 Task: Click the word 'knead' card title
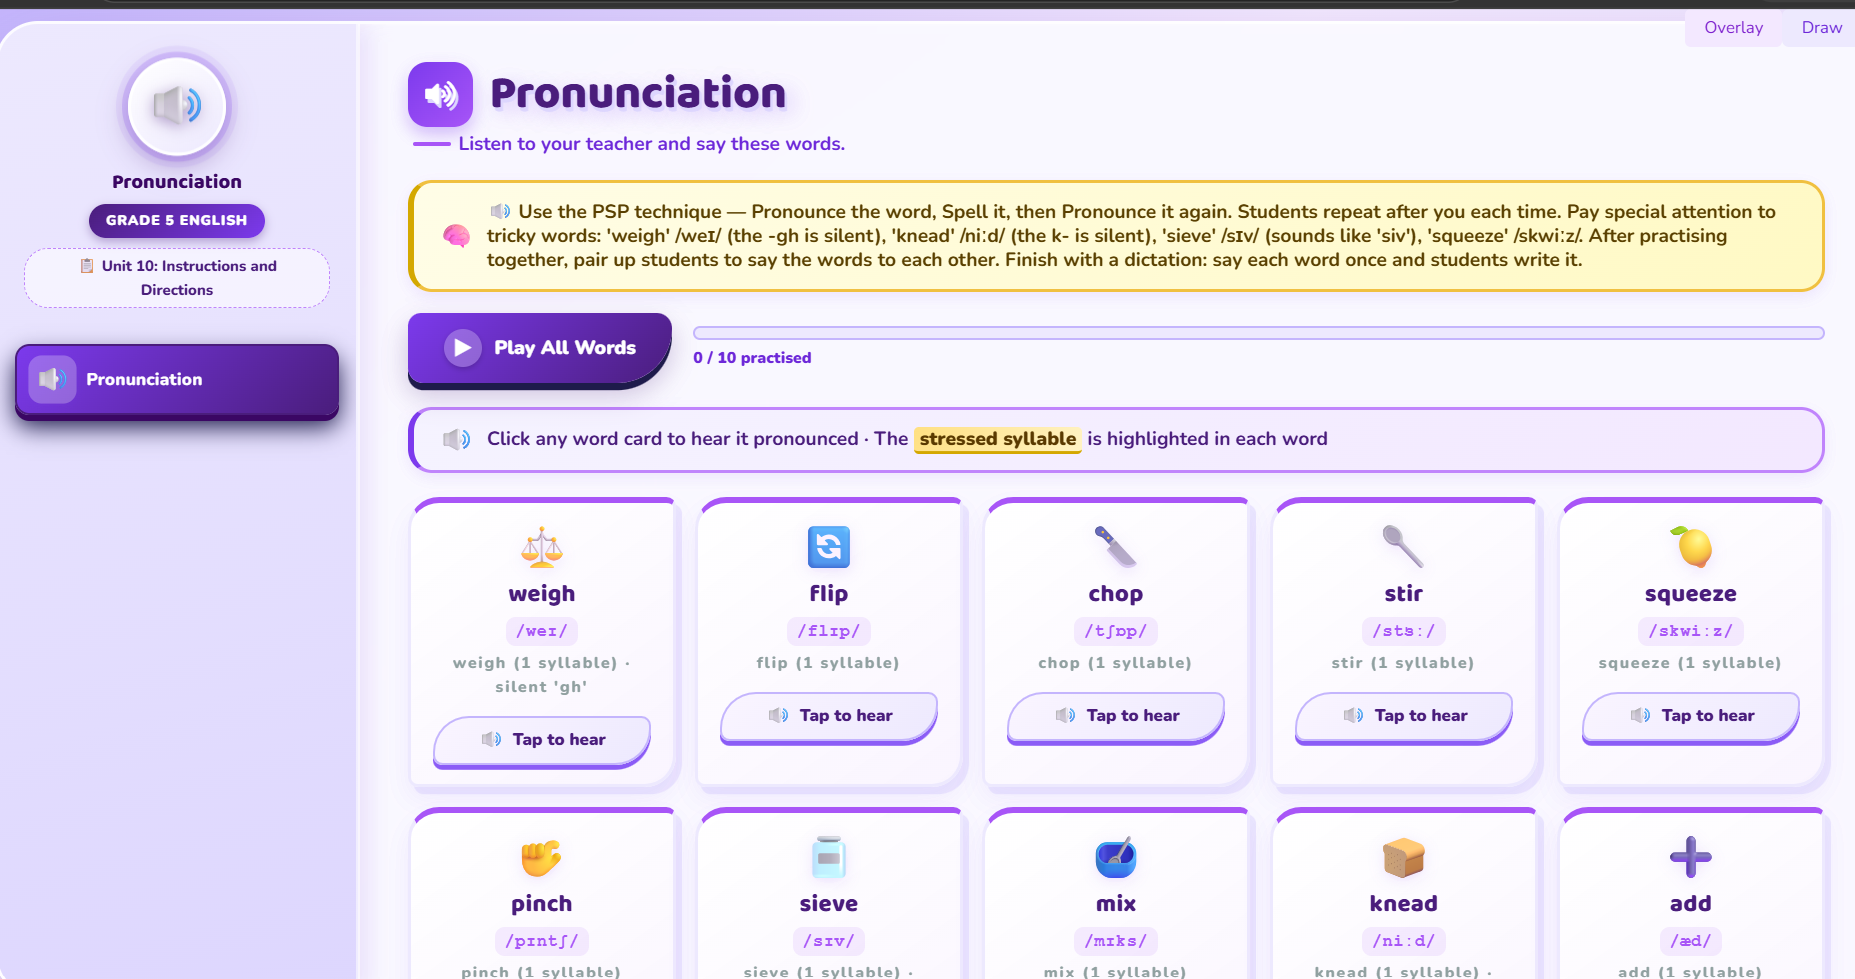coord(1403,904)
